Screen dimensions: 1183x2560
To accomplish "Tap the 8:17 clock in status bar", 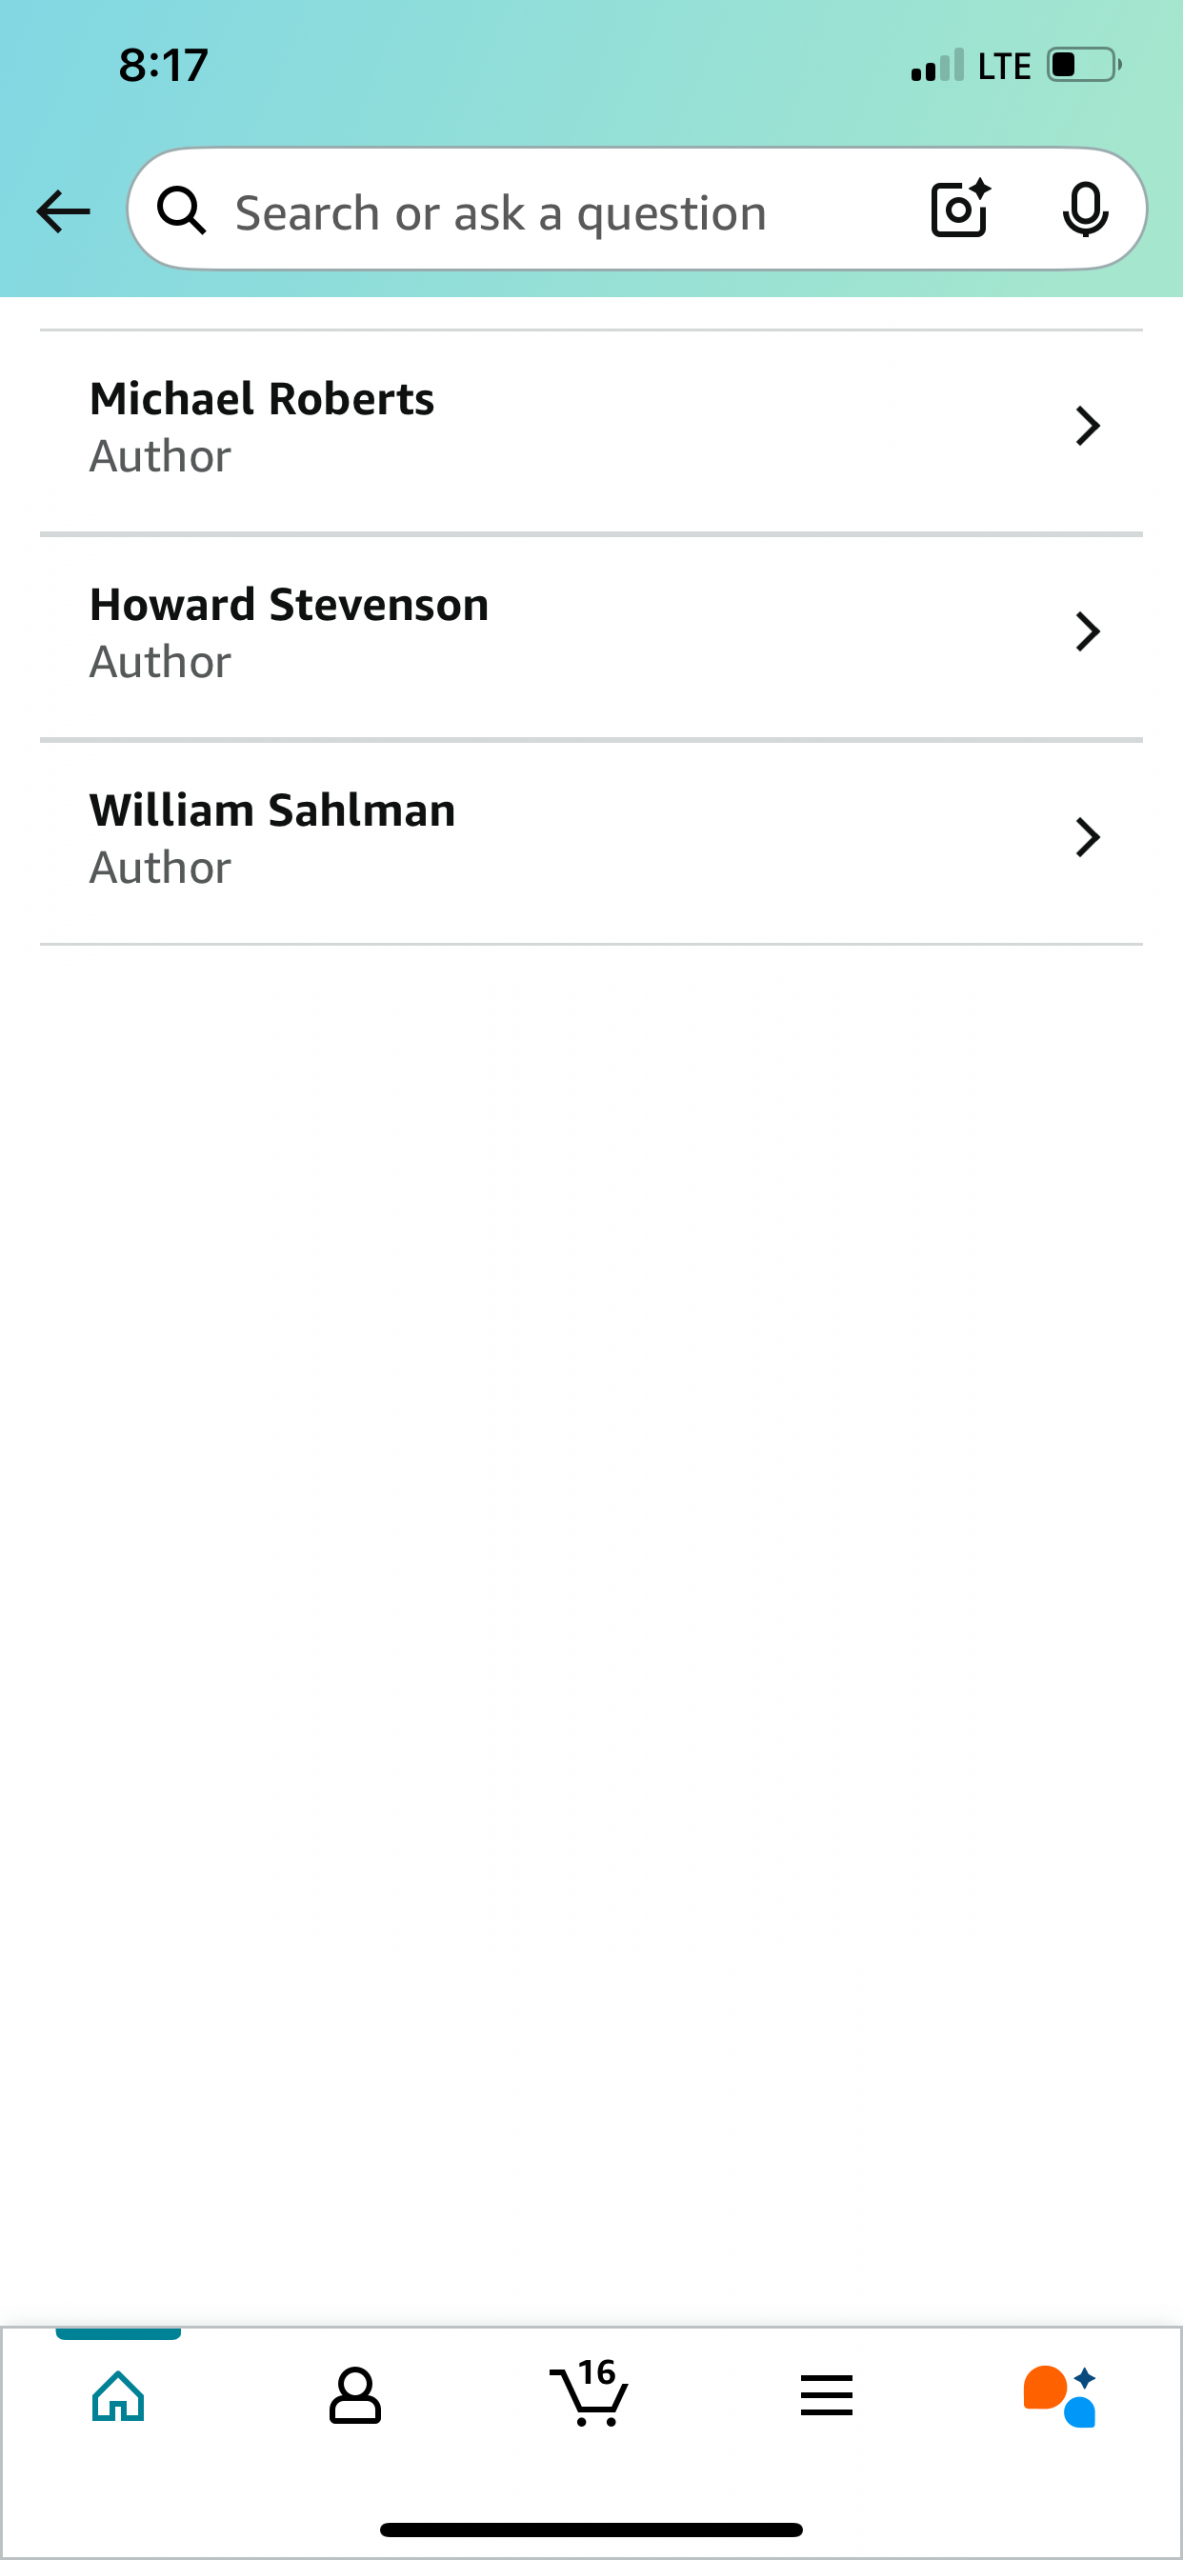I will tap(163, 66).
